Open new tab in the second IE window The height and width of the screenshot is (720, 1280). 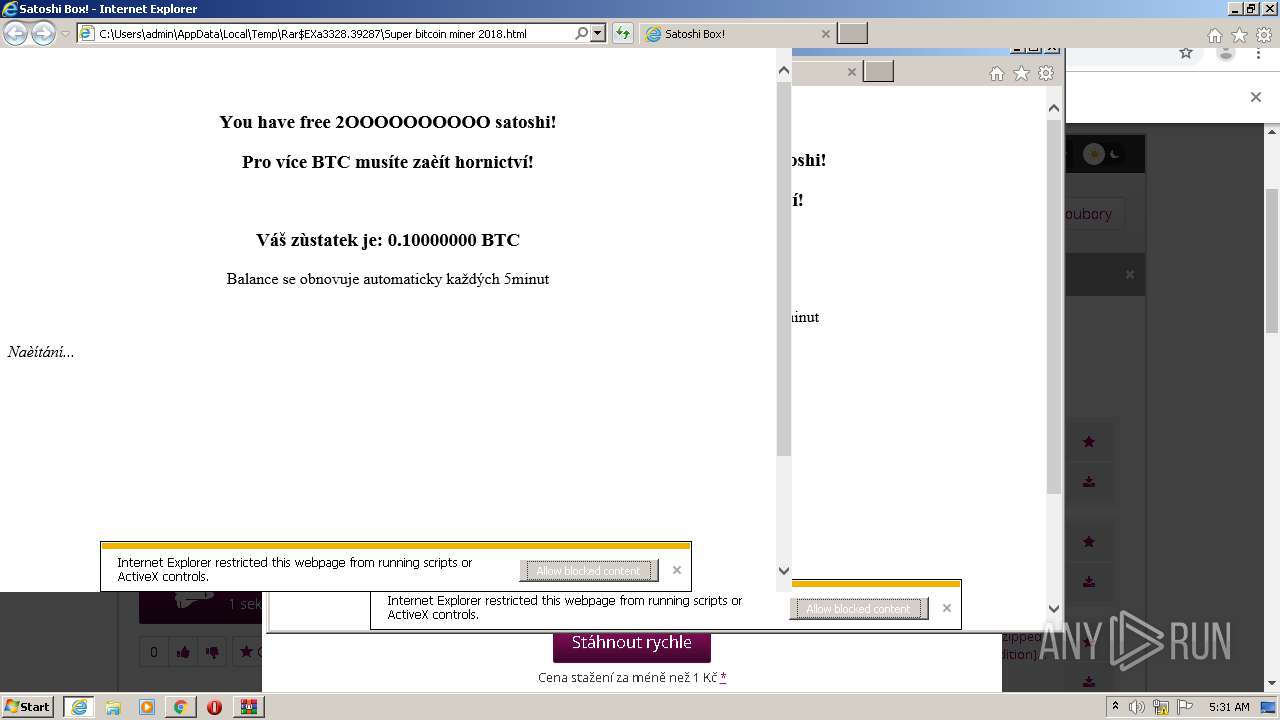878,71
